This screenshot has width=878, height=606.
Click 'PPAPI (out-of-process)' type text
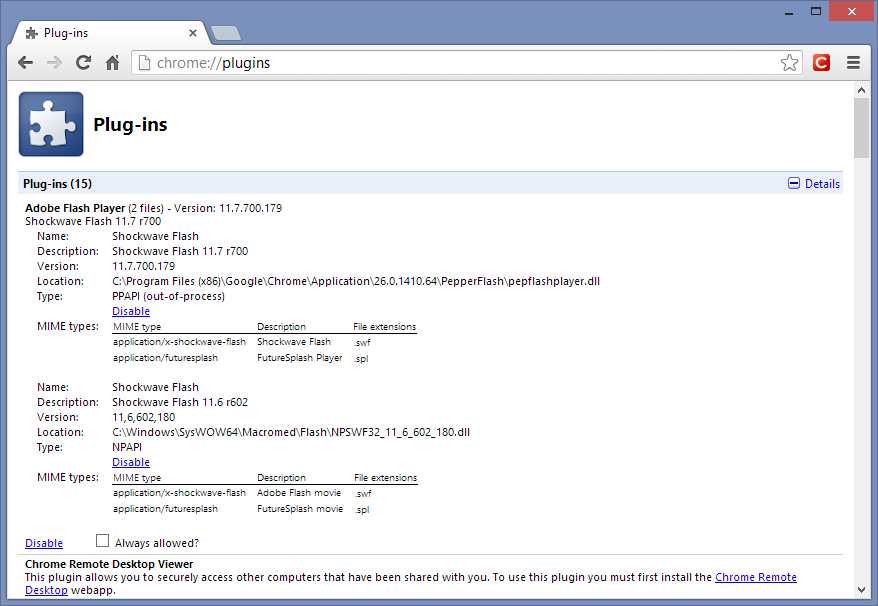point(169,296)
